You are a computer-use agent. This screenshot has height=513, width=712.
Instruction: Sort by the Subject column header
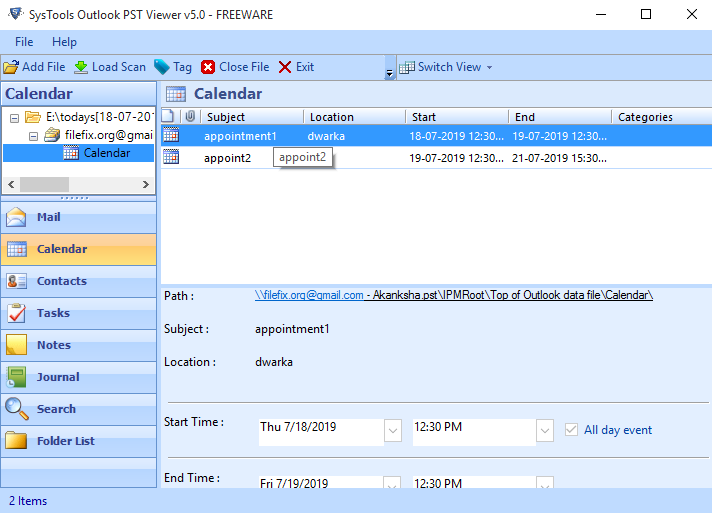tap(252, 117)
